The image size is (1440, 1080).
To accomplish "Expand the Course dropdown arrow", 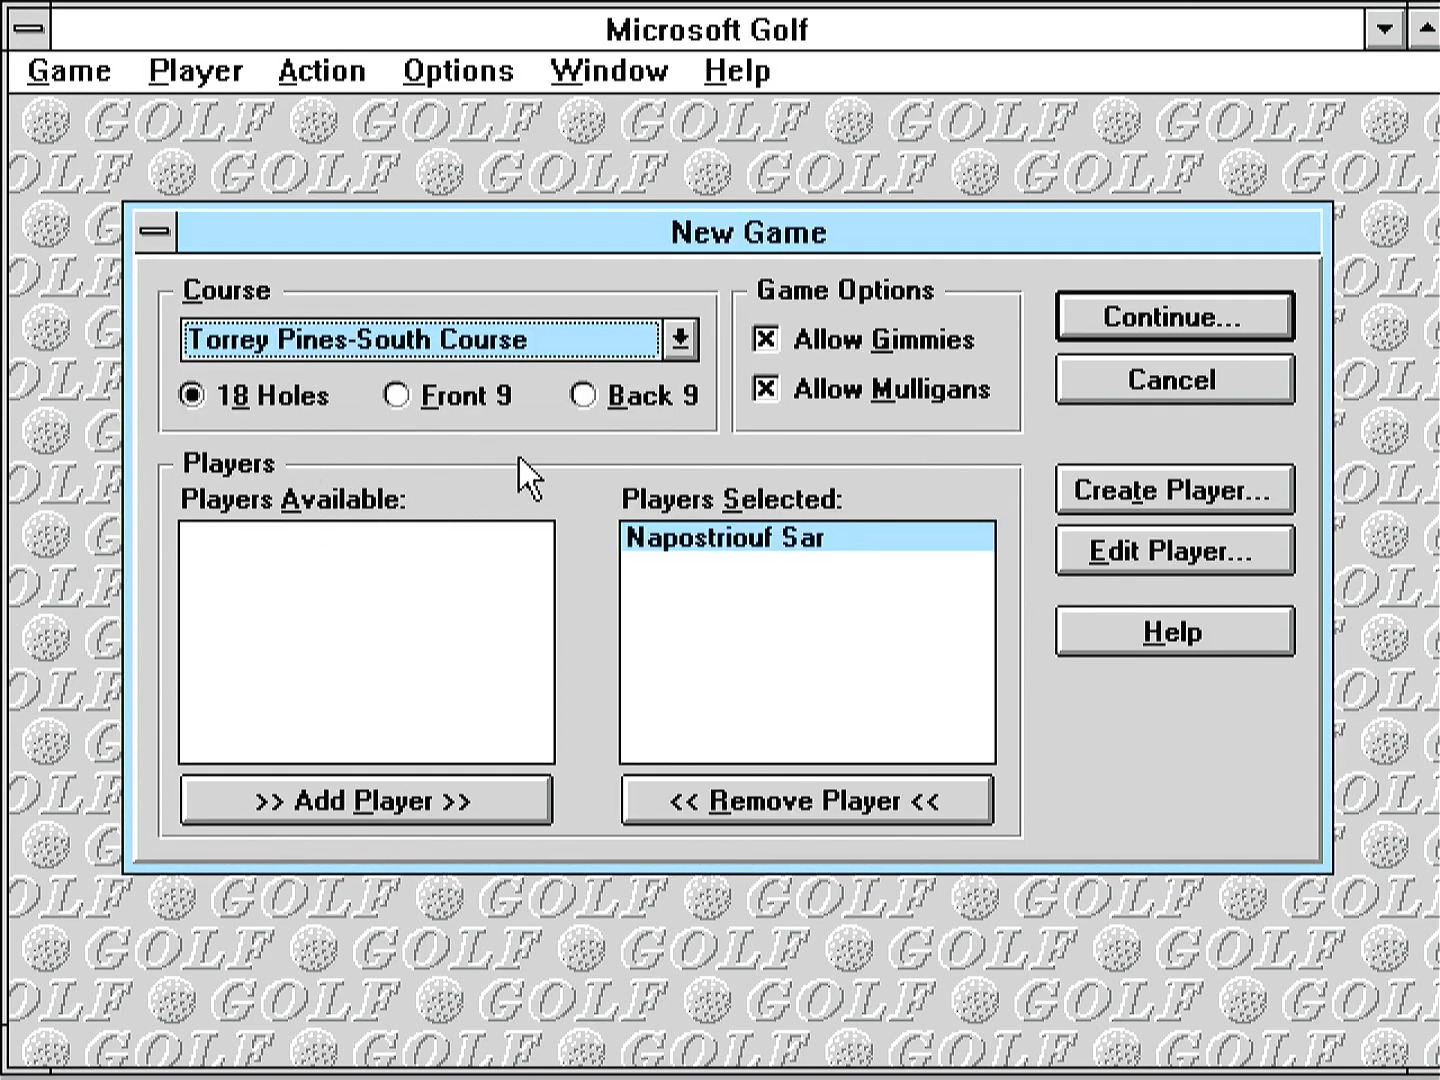I will [680, 339].
